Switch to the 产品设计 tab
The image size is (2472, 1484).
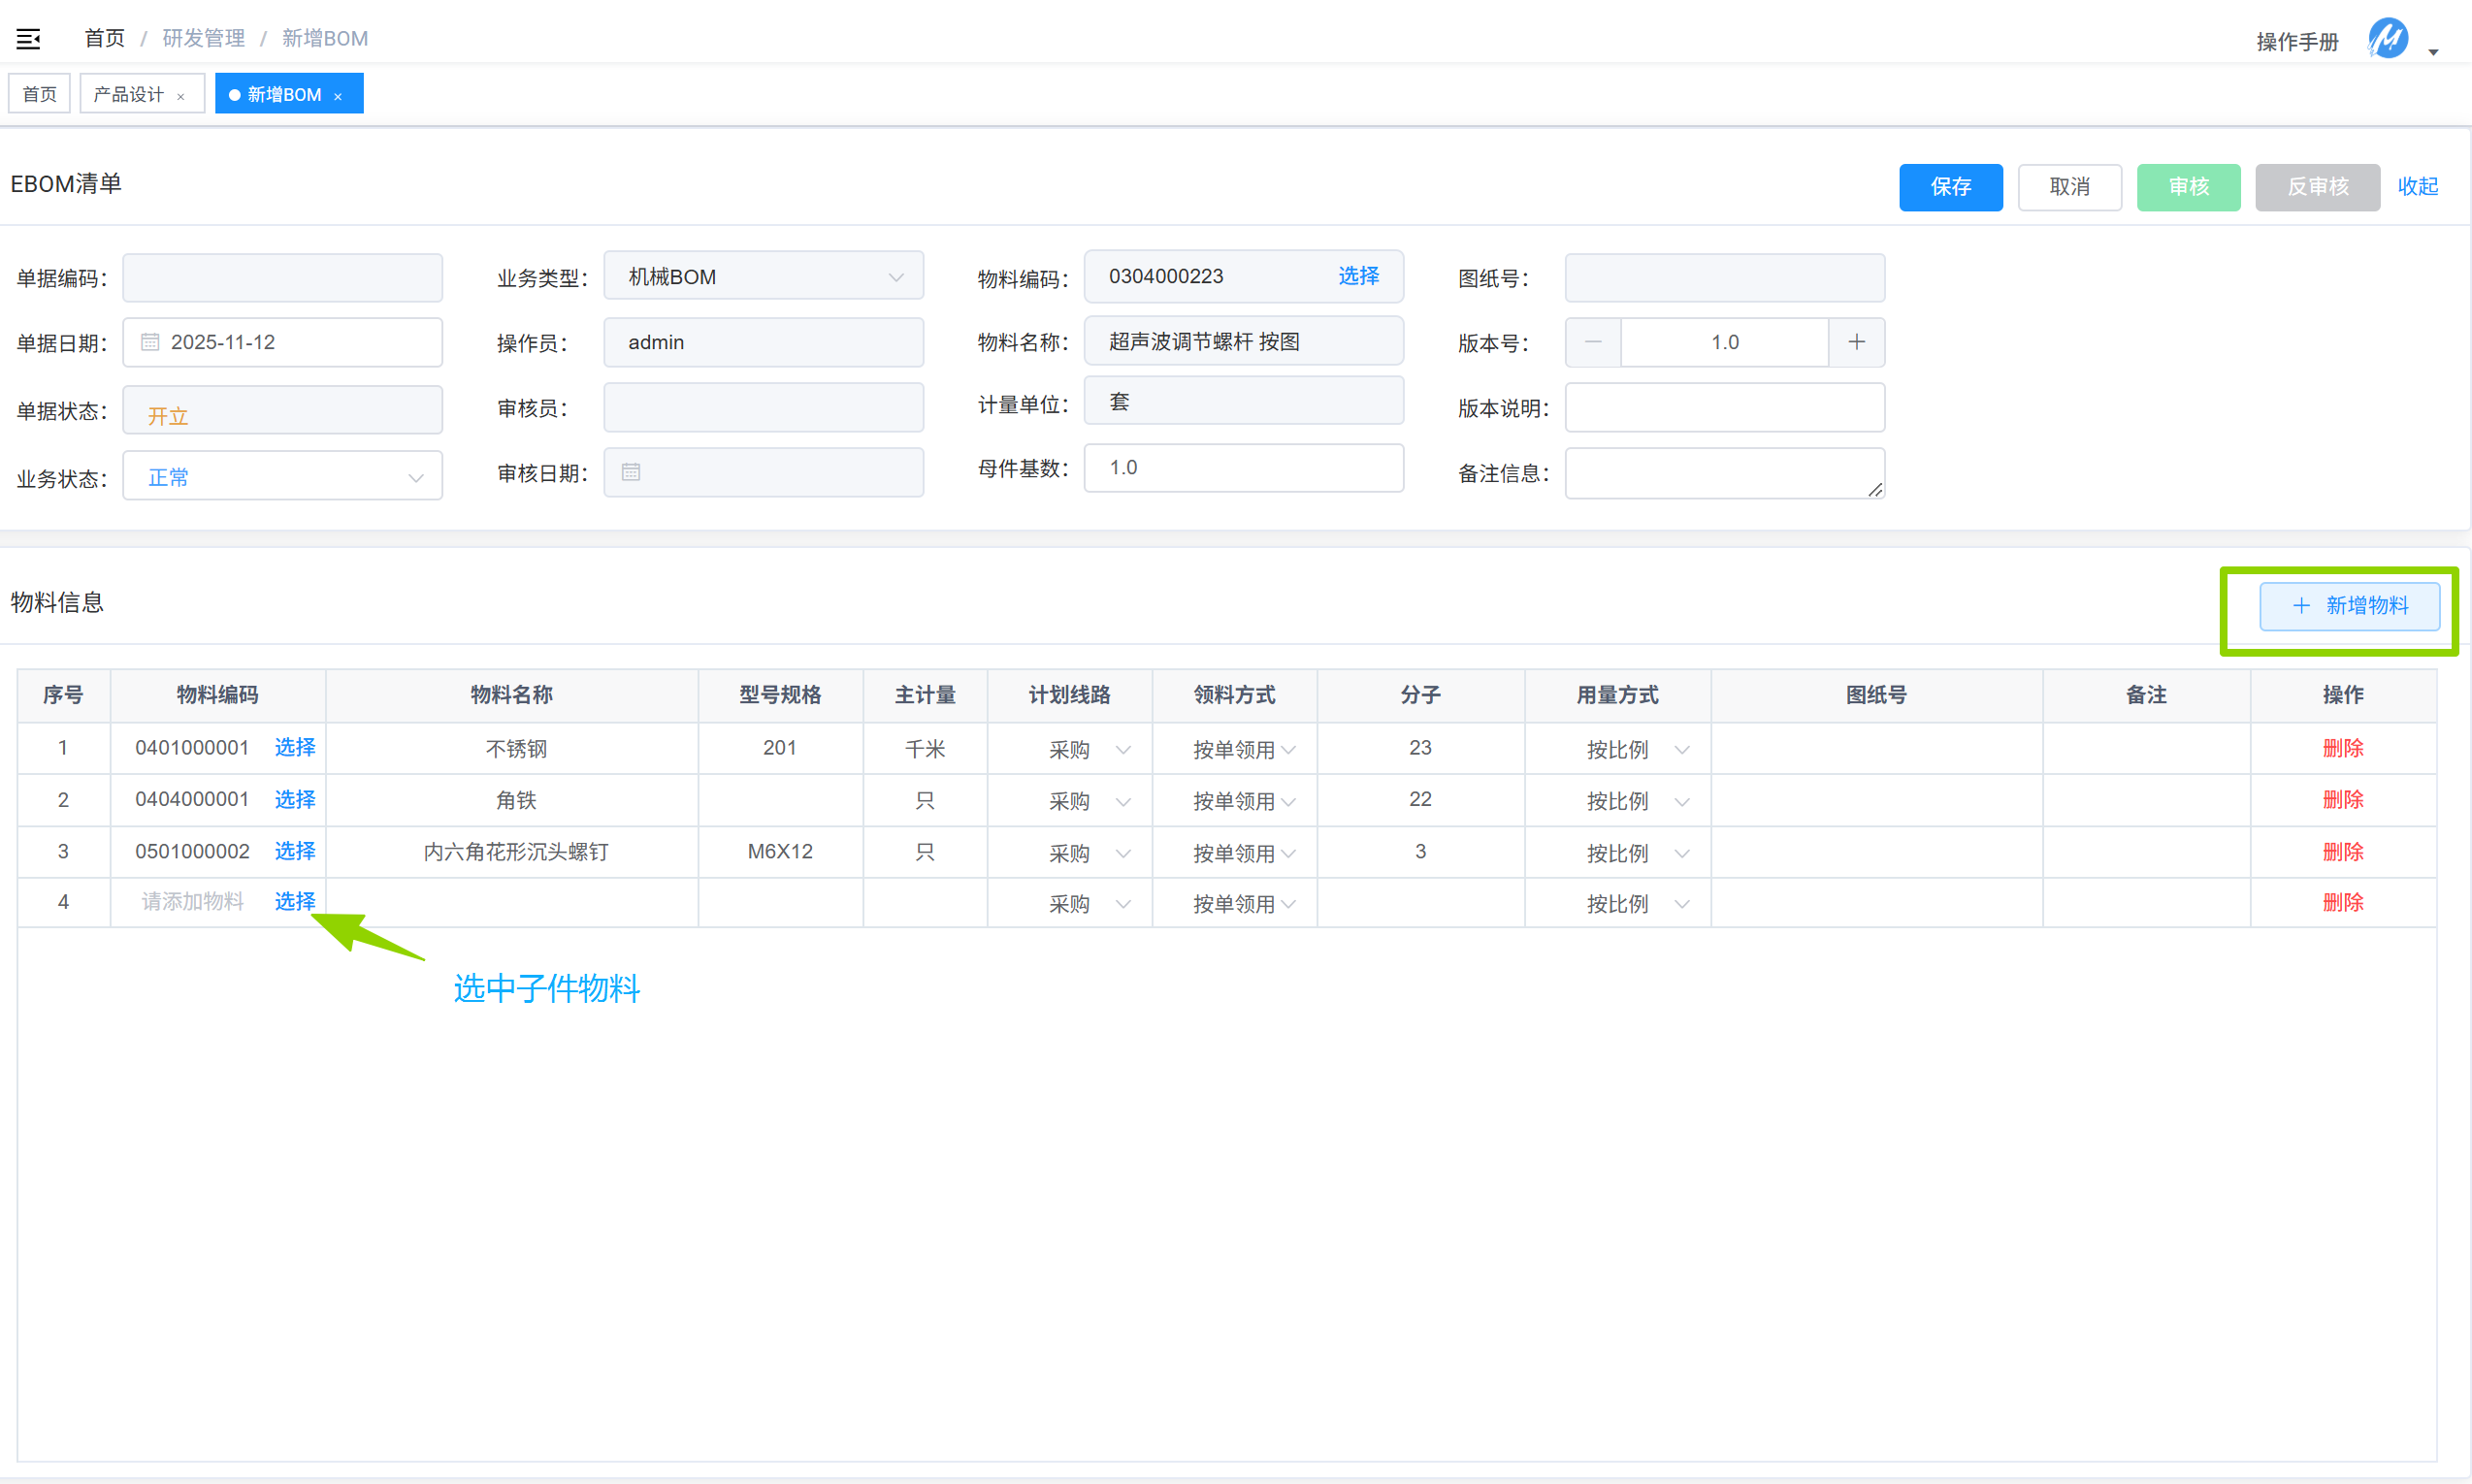tap(129, 94)
